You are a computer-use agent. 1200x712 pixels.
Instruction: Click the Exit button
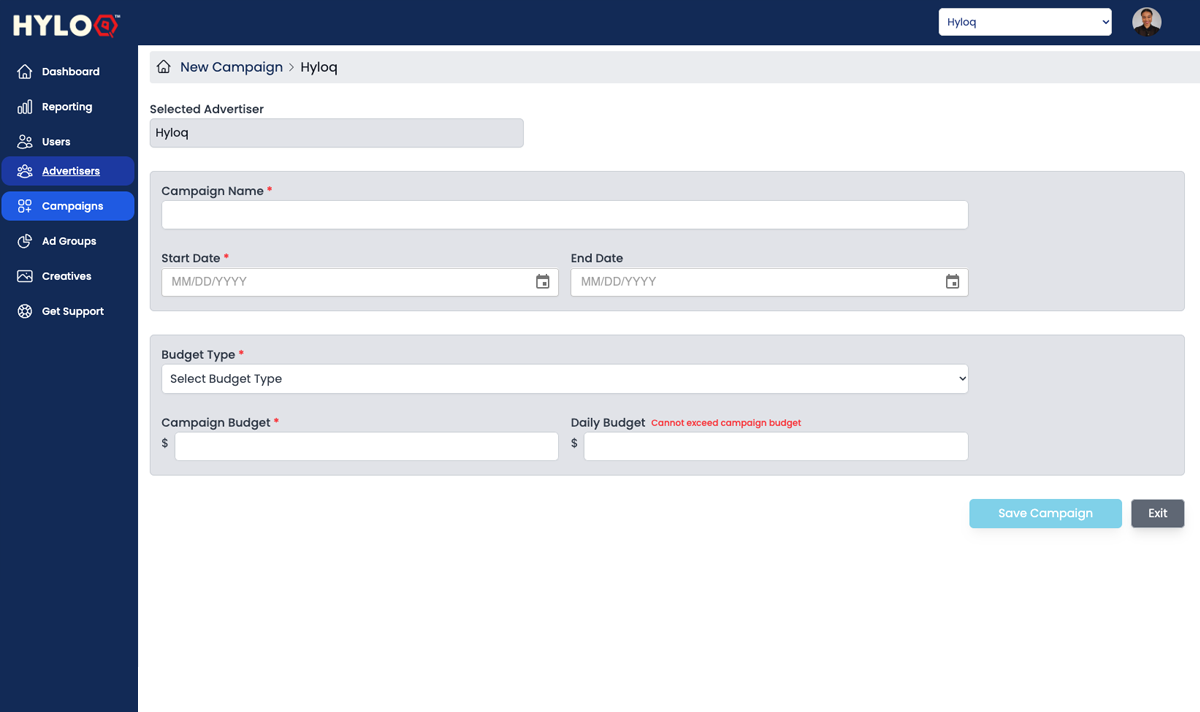point(1157,513)
